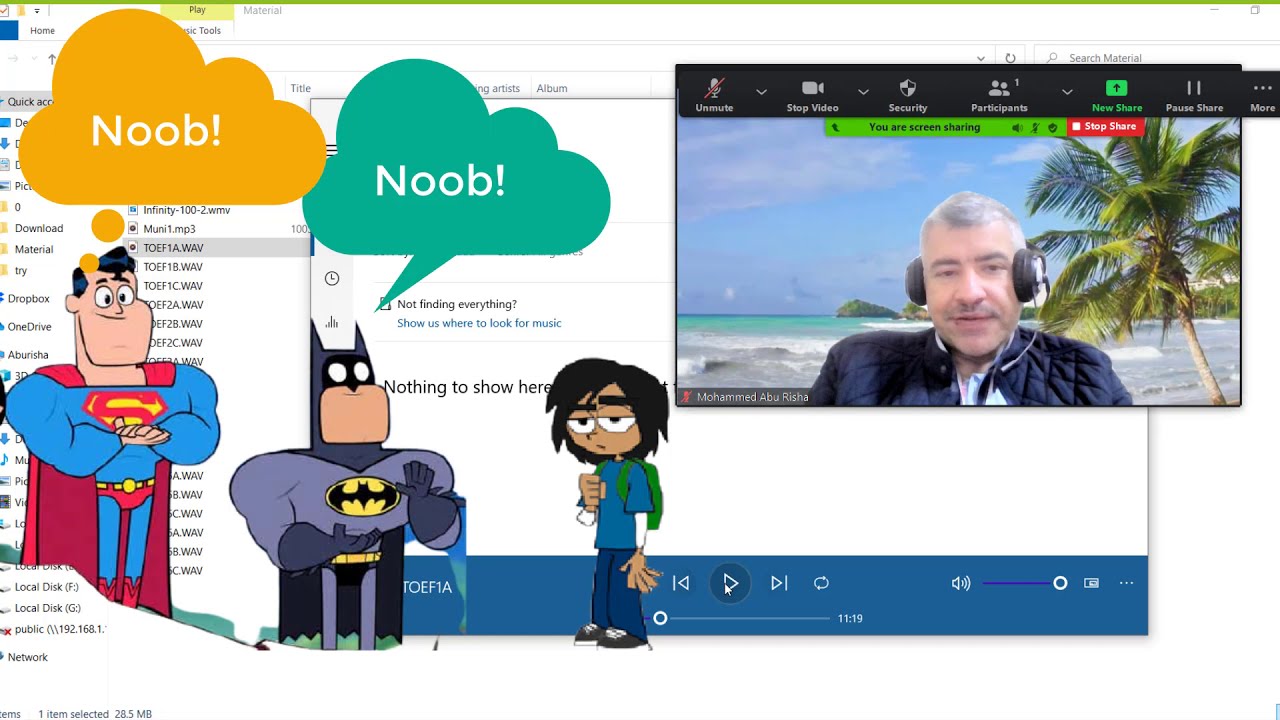Skip to previous track in Groove player
1280x720 pixels.
681,583
